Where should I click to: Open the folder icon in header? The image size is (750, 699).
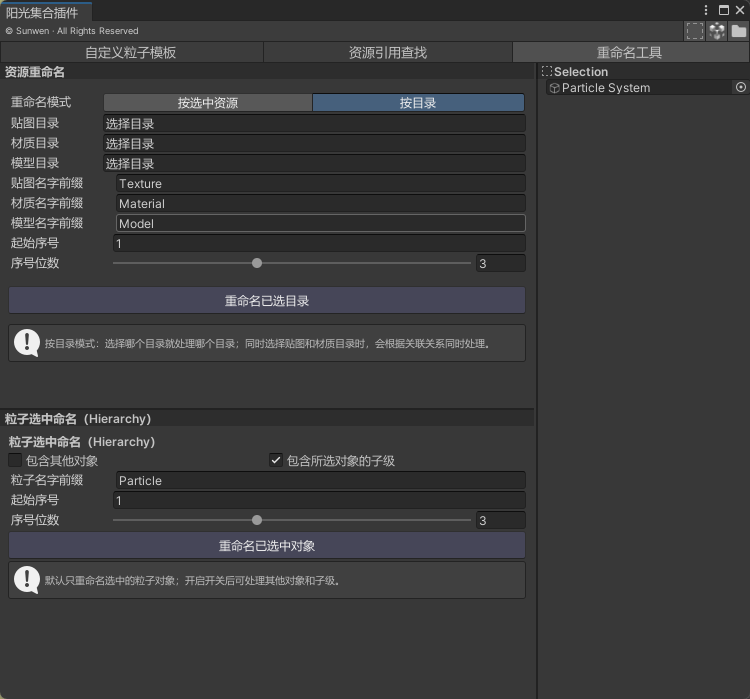739,31
